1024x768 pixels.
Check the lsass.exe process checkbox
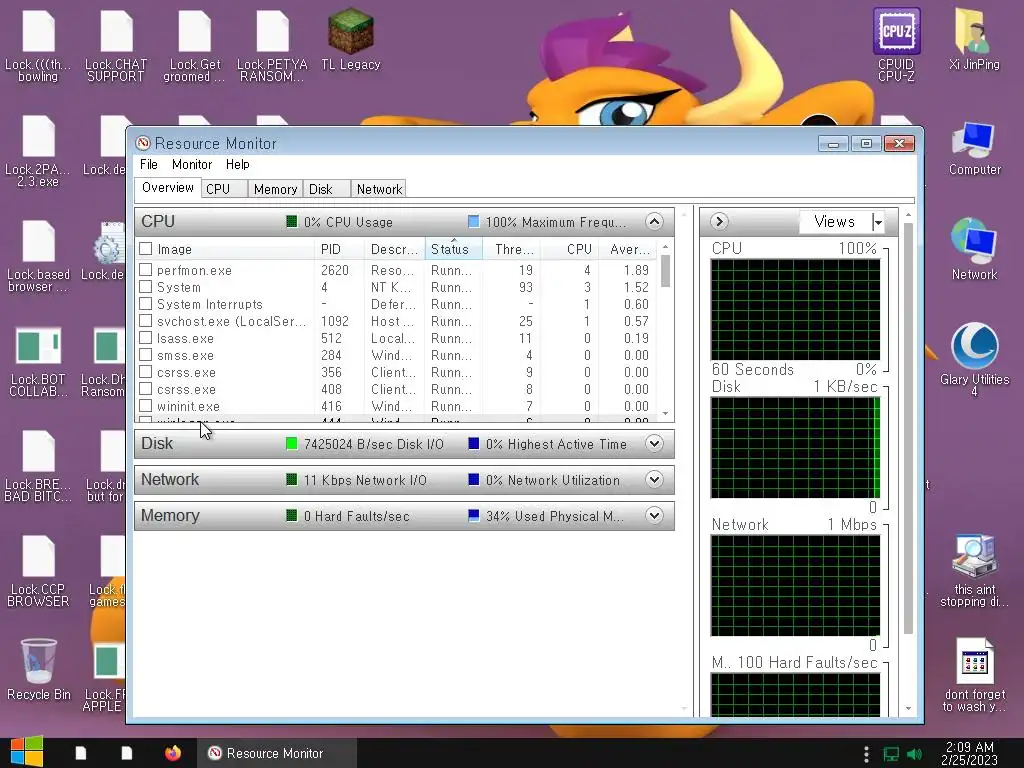(146, 338)
